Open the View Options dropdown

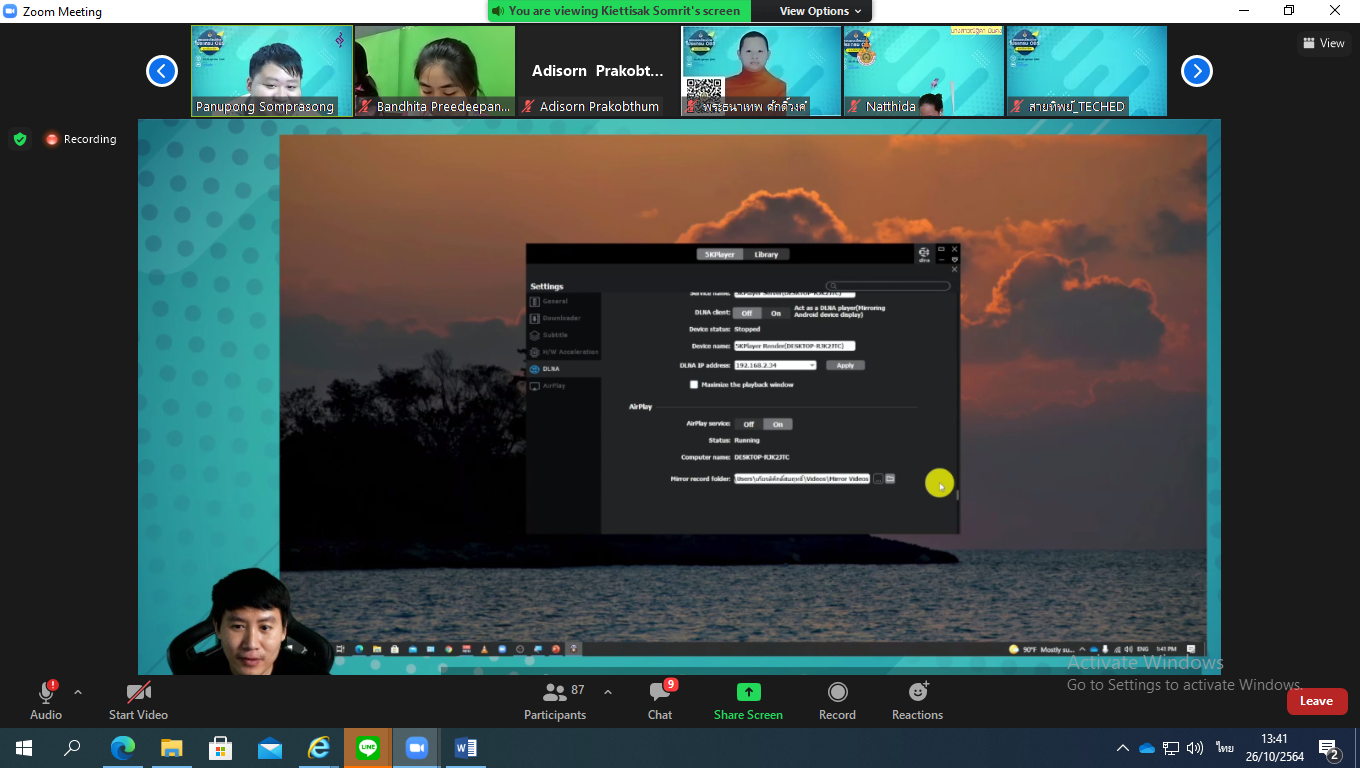pos(820,11)
